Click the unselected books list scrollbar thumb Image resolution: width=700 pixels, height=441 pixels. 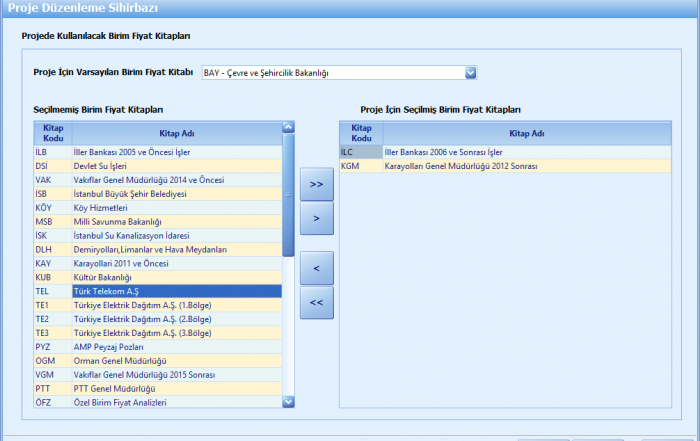tap(288, 195)
